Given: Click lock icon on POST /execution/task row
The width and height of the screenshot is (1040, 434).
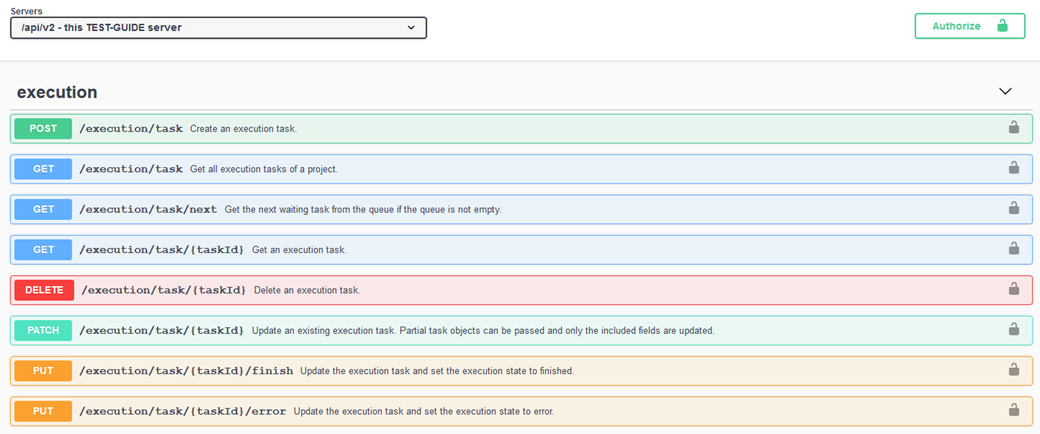Looking at the screenshot, I should coord(1013,128).
